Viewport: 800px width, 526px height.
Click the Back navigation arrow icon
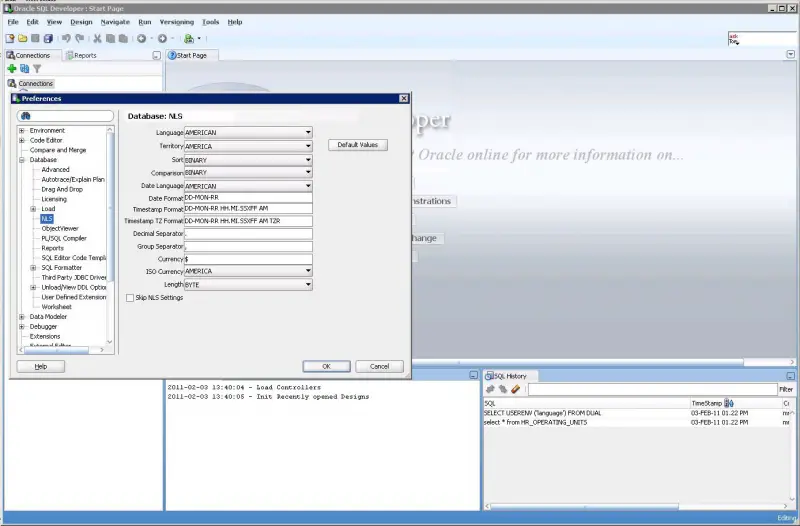[141, 39]
